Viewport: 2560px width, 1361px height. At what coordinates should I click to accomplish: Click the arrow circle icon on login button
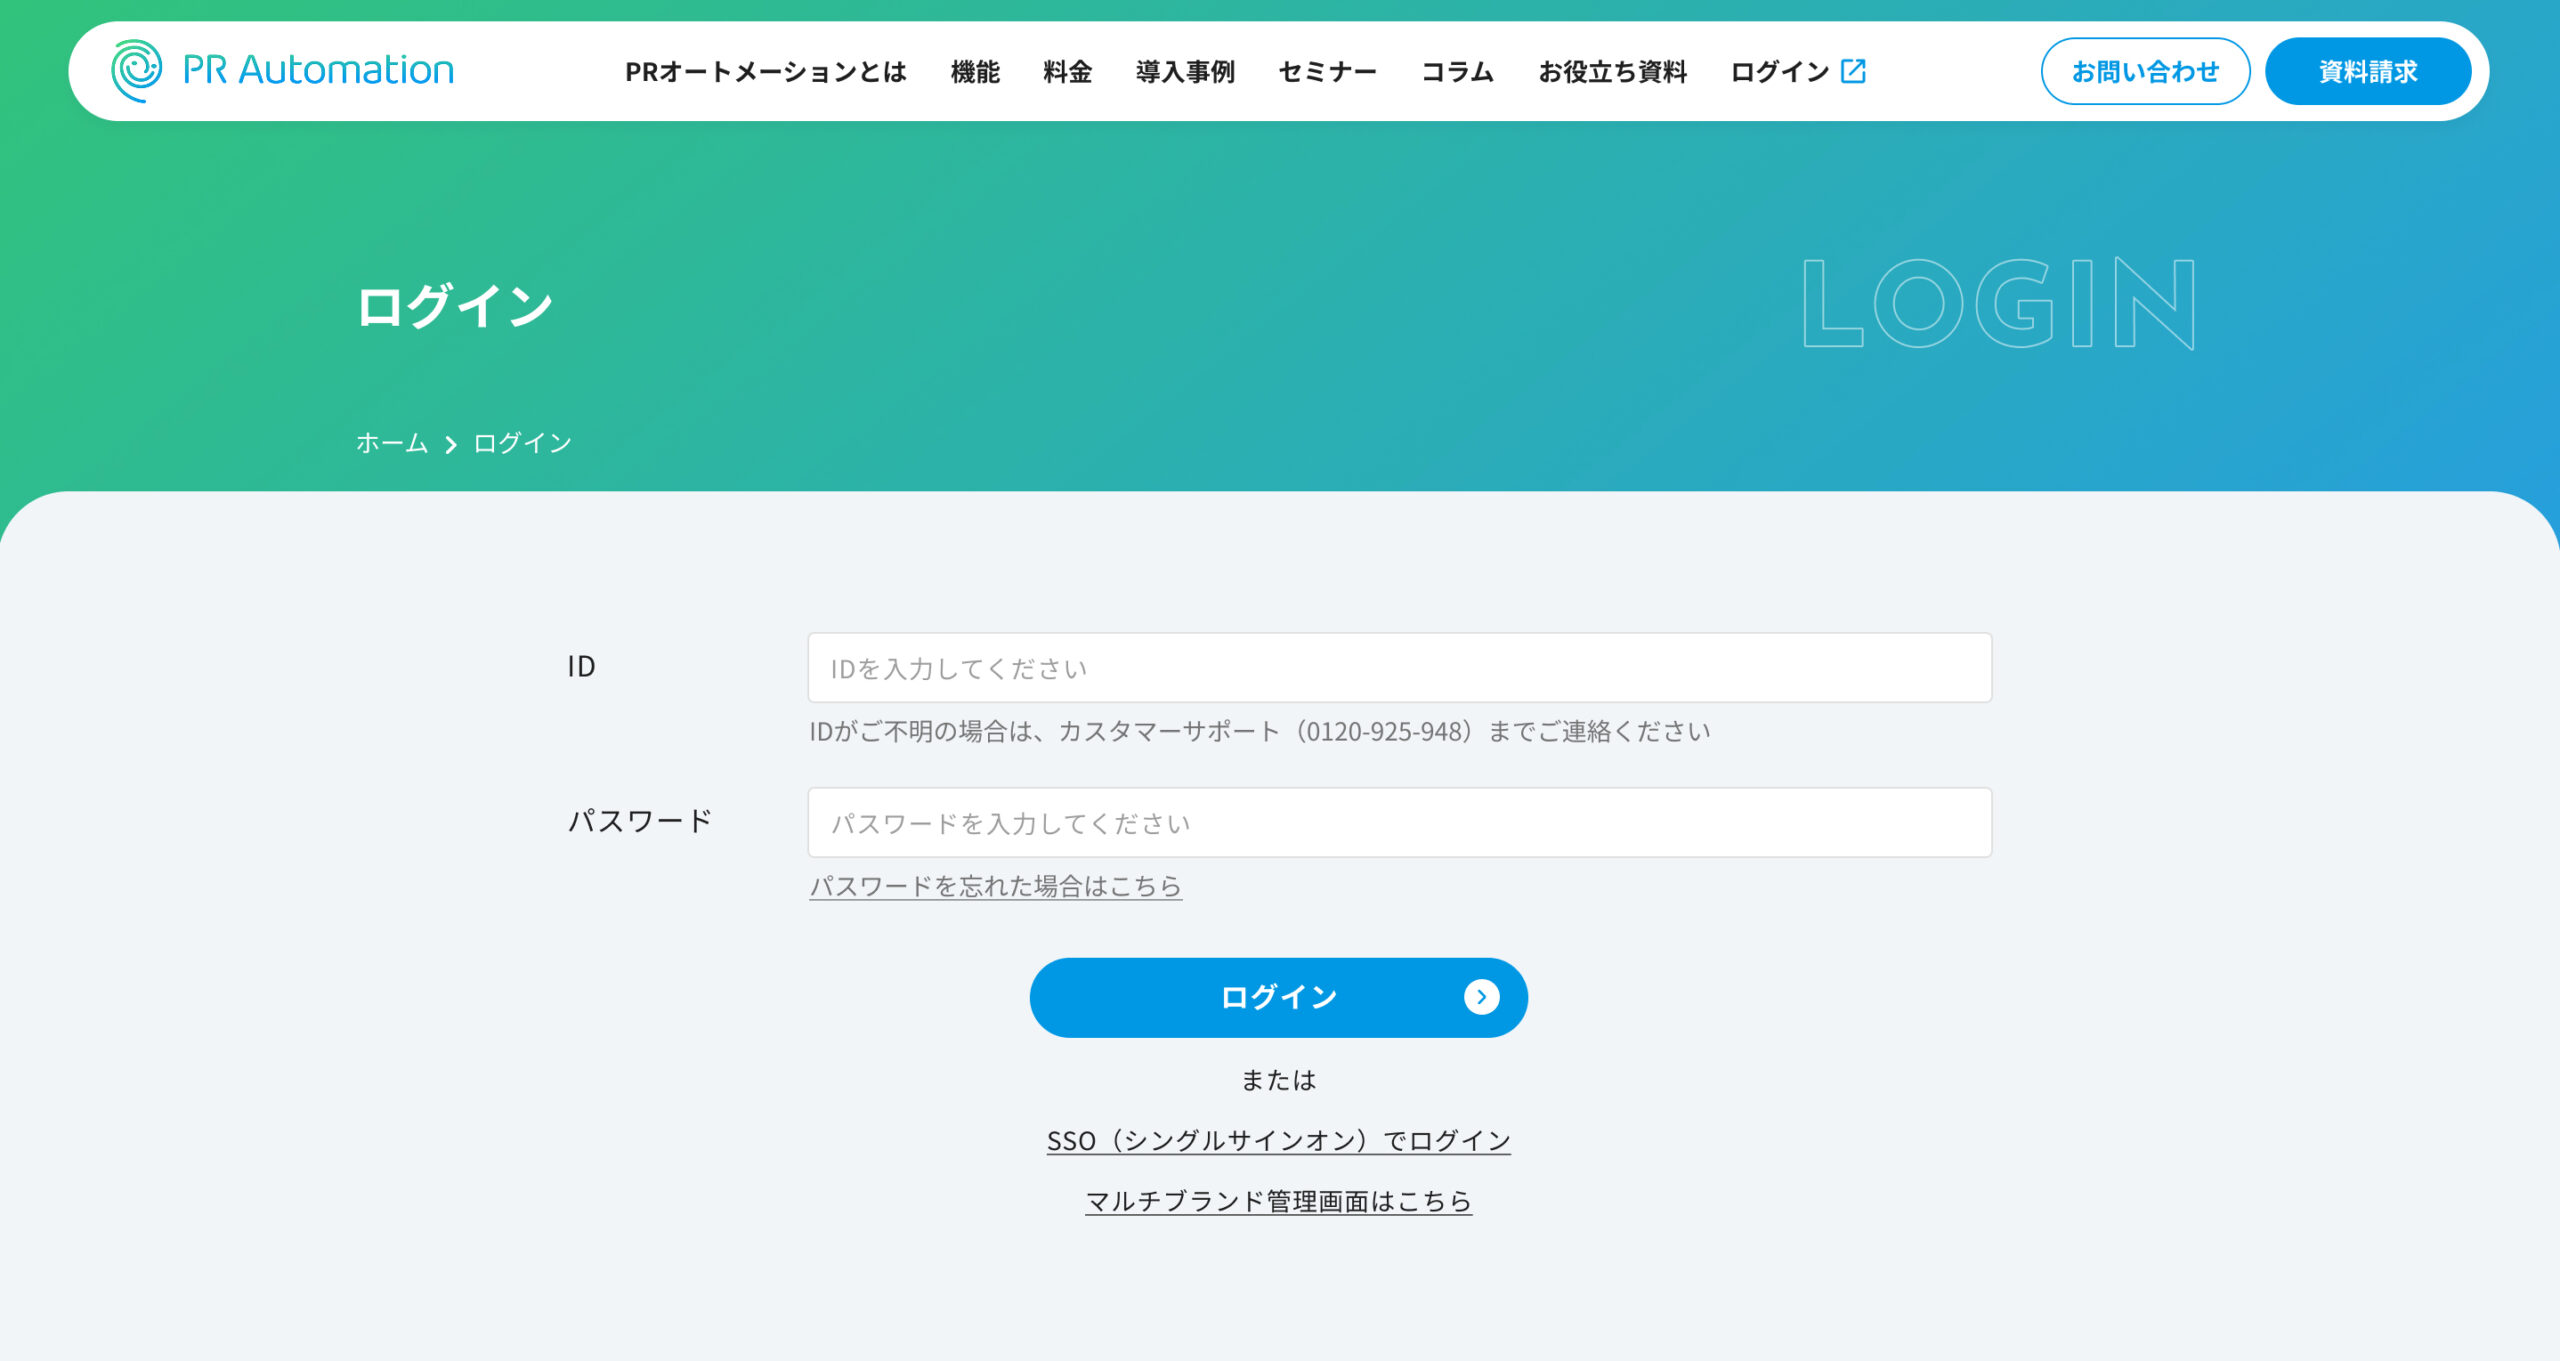point(1481,997)
